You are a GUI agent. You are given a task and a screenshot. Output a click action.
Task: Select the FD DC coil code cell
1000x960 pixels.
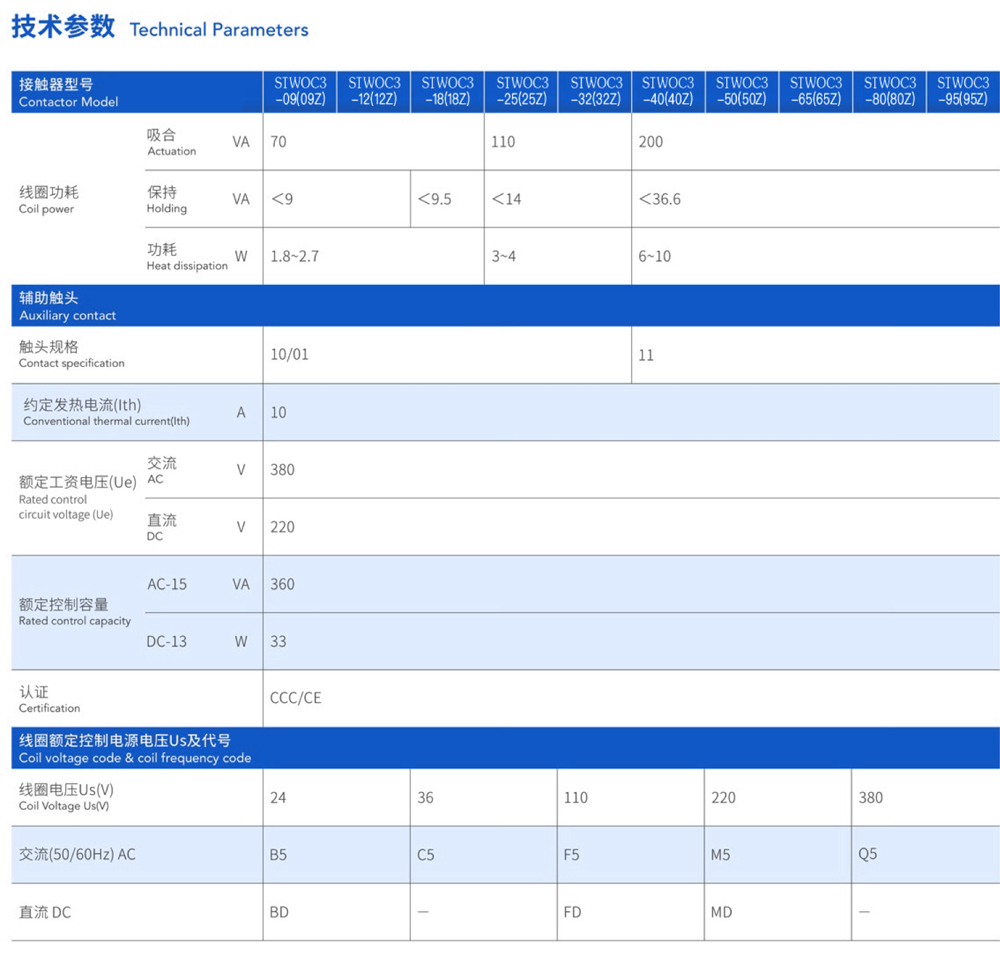coord(573,912)
